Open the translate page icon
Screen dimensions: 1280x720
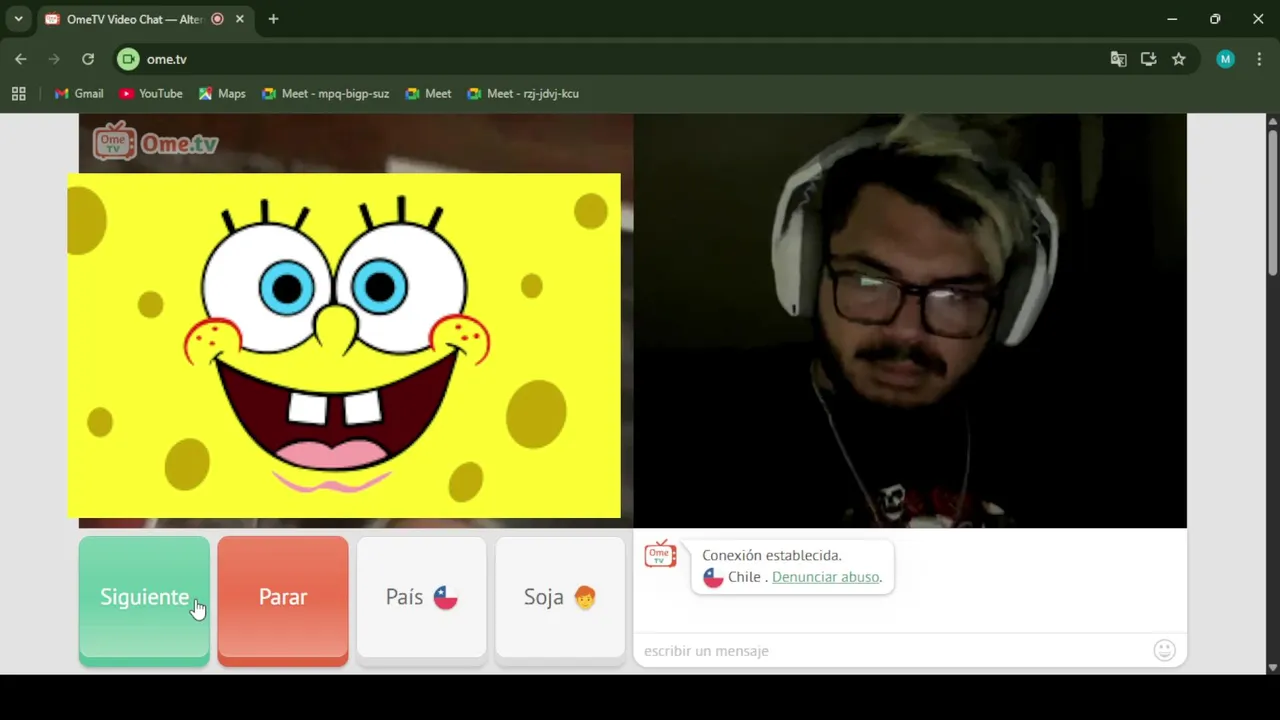coord(1118,59)
